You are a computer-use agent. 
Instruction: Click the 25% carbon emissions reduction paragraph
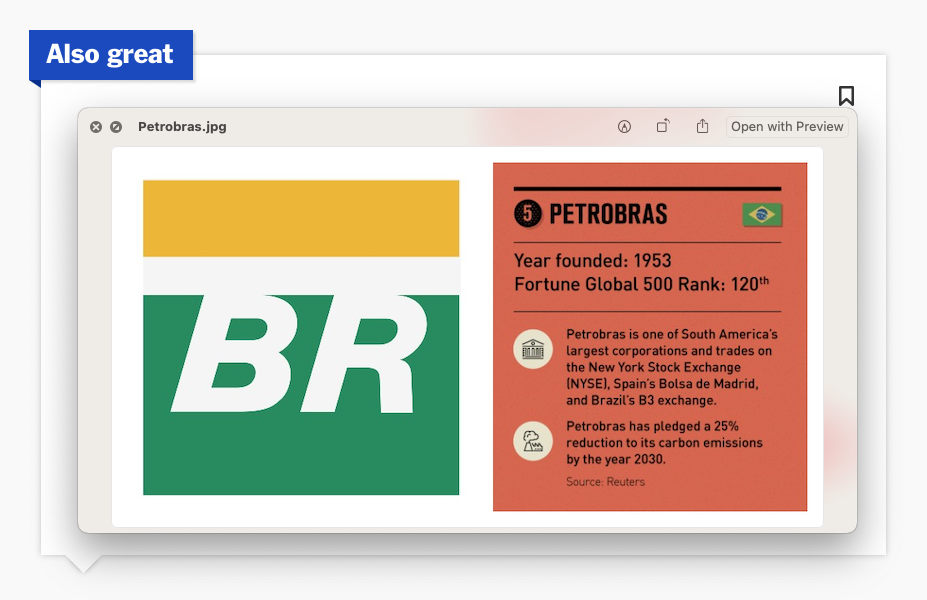point(665,443)
